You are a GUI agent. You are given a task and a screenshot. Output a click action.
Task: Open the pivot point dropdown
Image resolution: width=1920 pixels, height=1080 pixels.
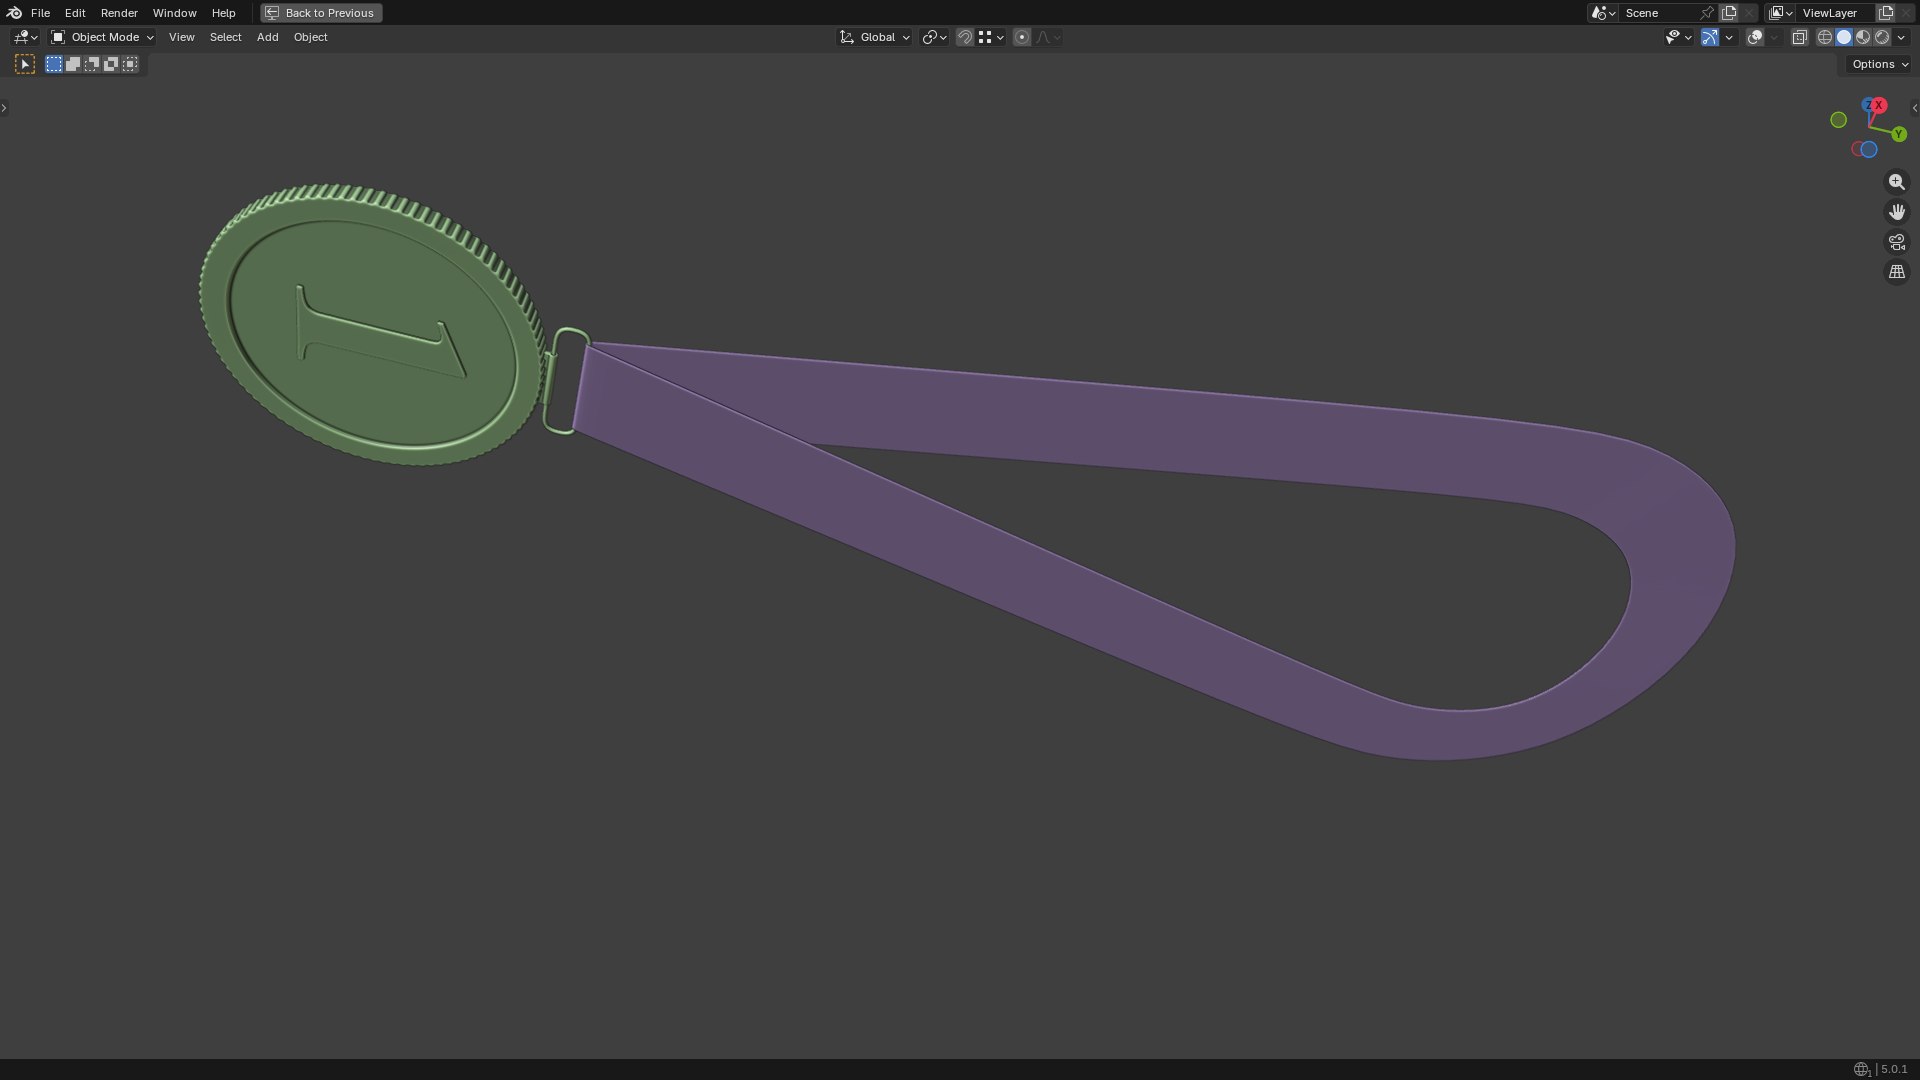pyautogui.click(x=934, y=37)
